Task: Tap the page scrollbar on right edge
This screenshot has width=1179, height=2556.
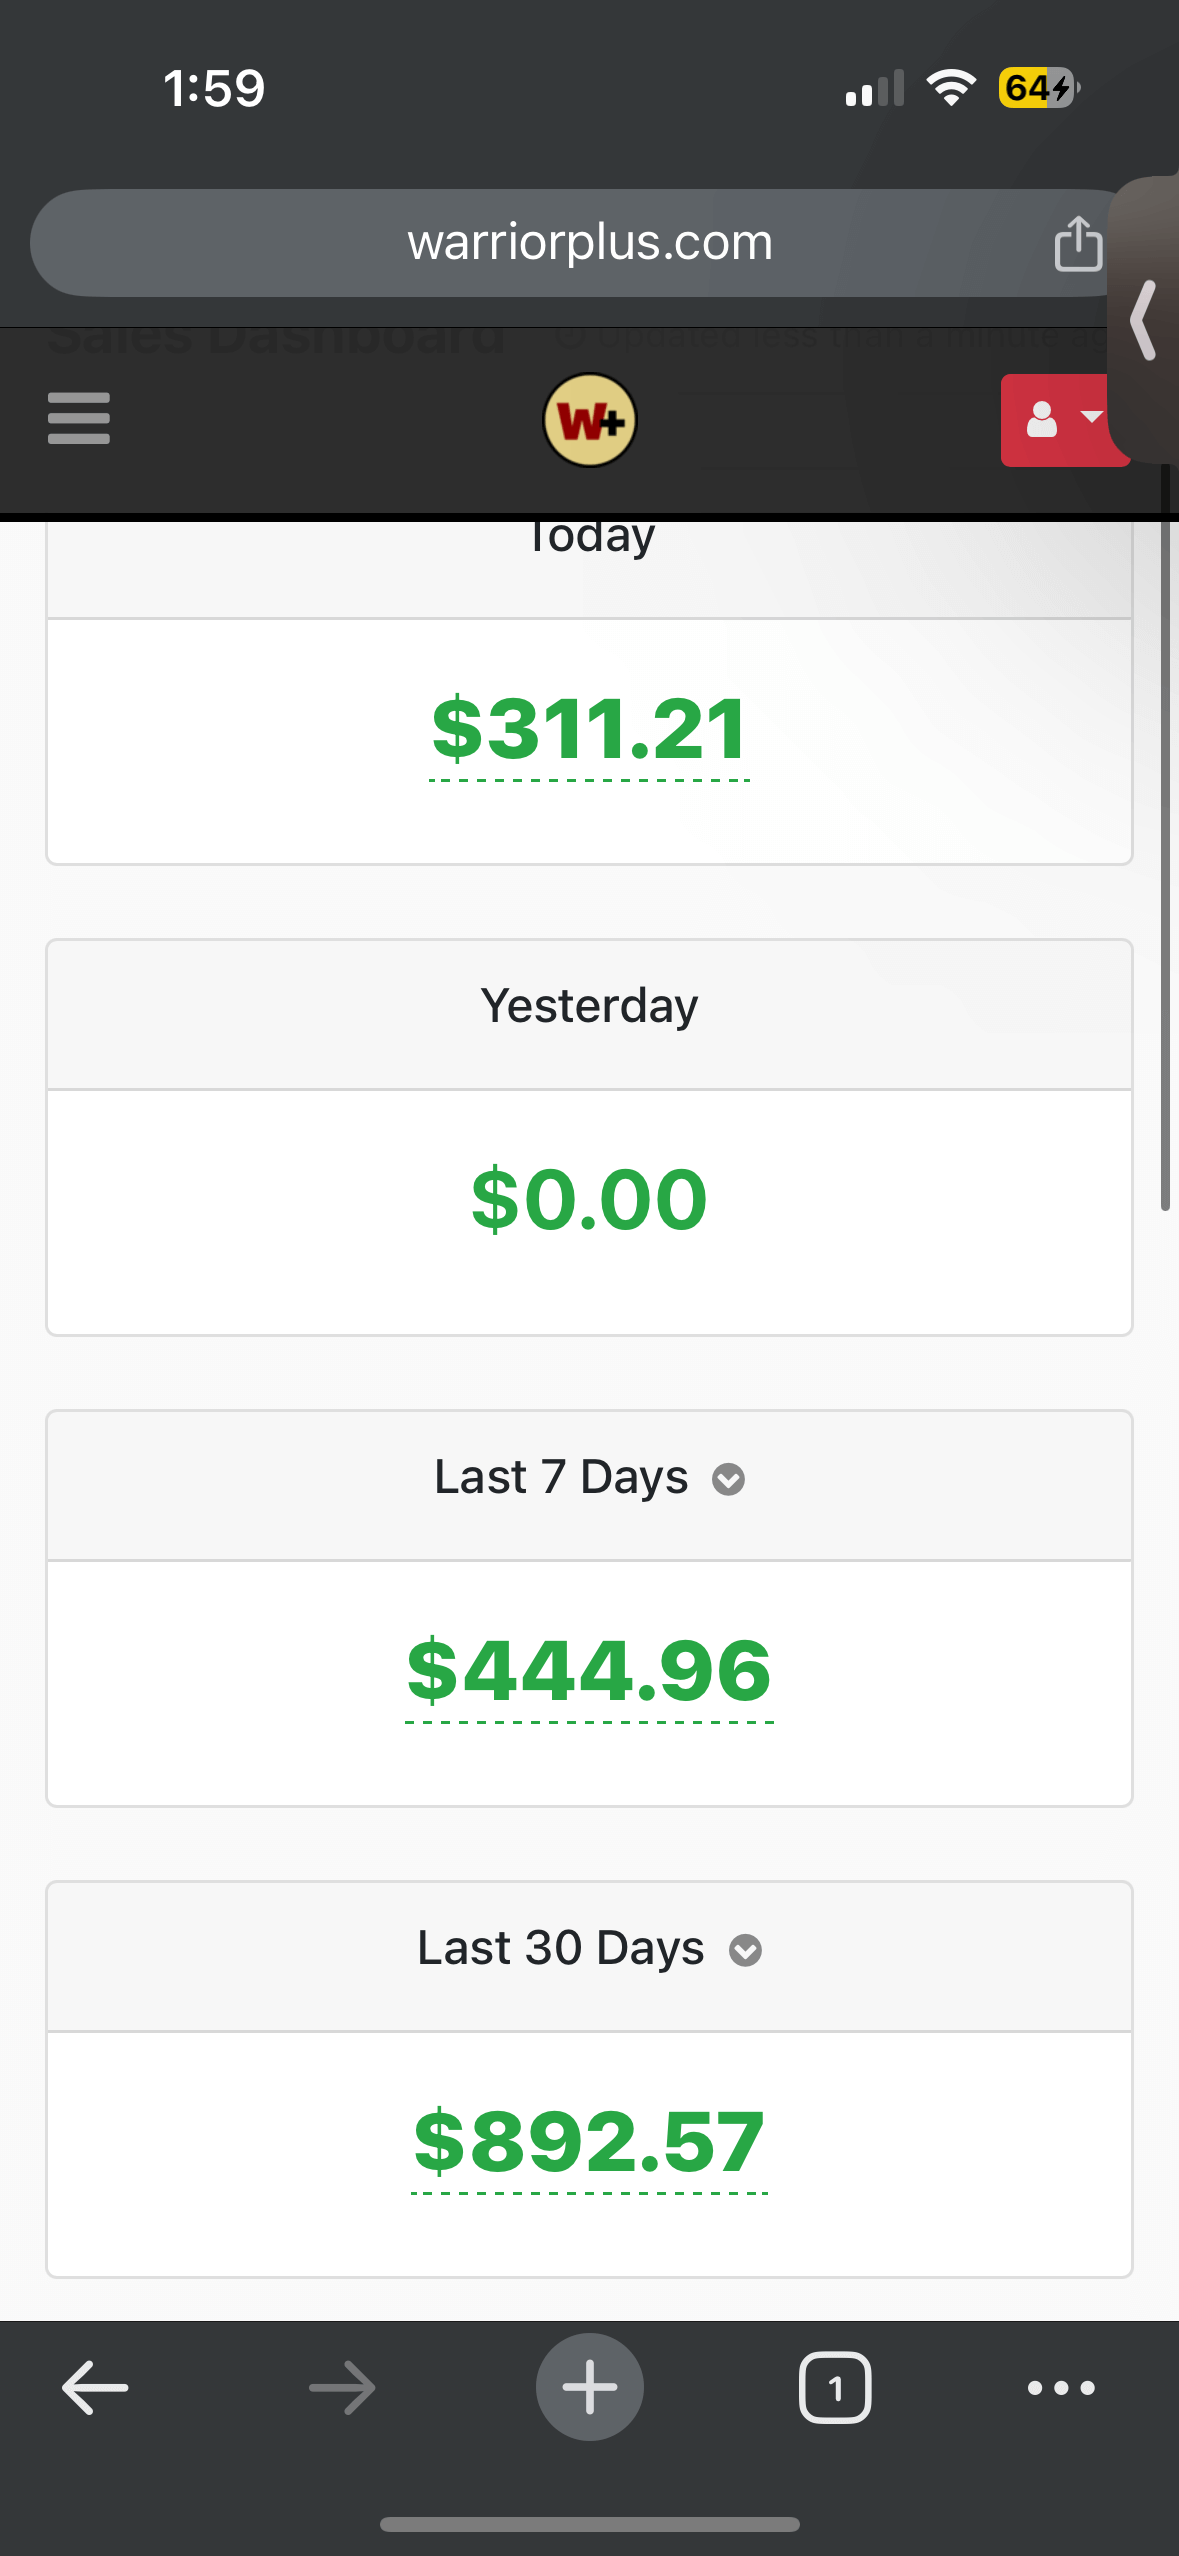Action: point(1165,840)
